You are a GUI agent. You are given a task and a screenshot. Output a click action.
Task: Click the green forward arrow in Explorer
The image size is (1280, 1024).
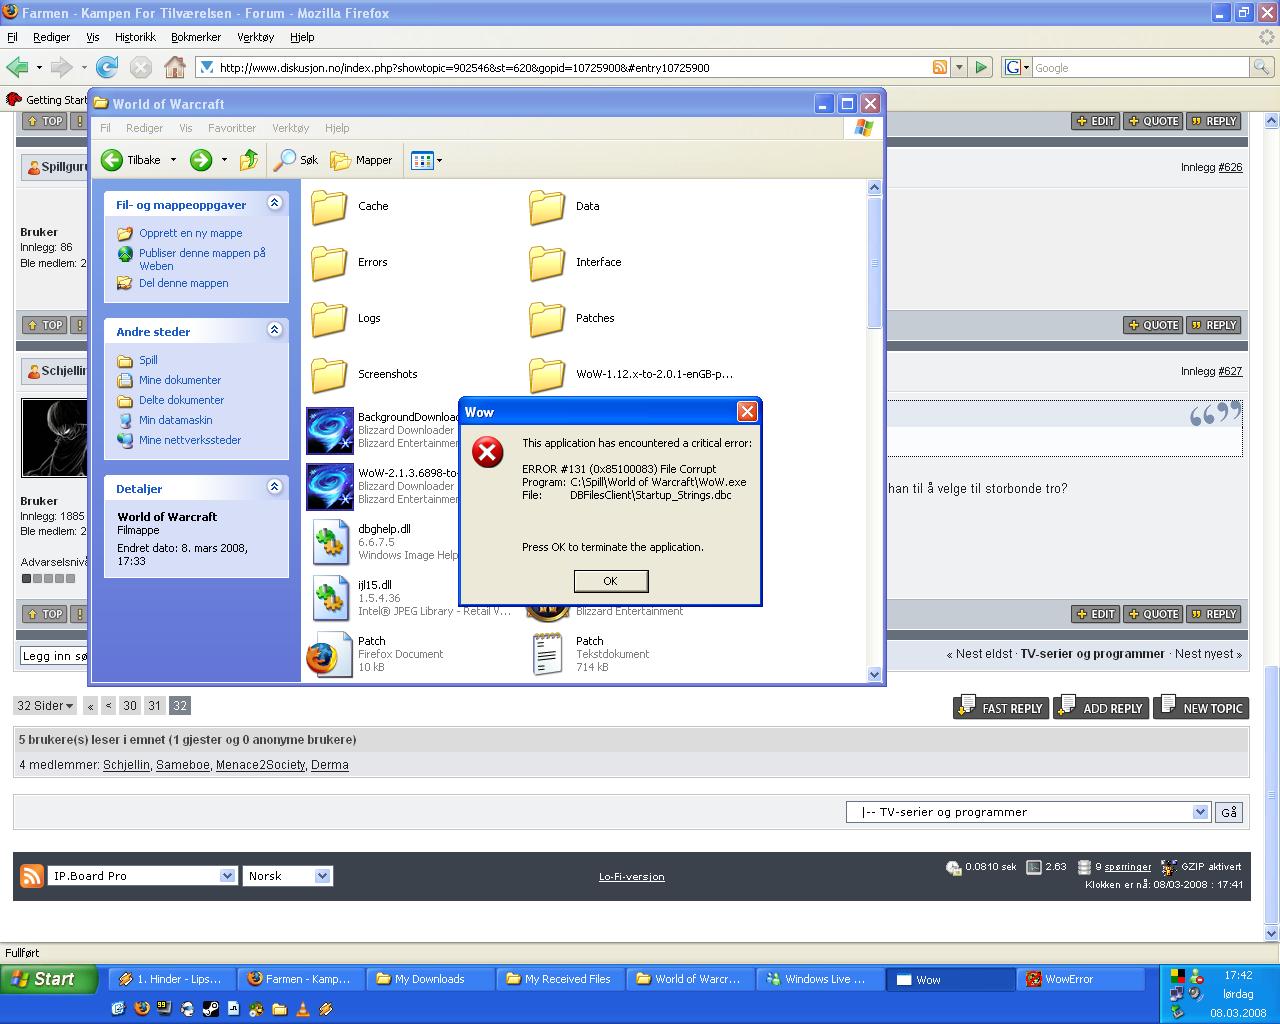point(201,160)
